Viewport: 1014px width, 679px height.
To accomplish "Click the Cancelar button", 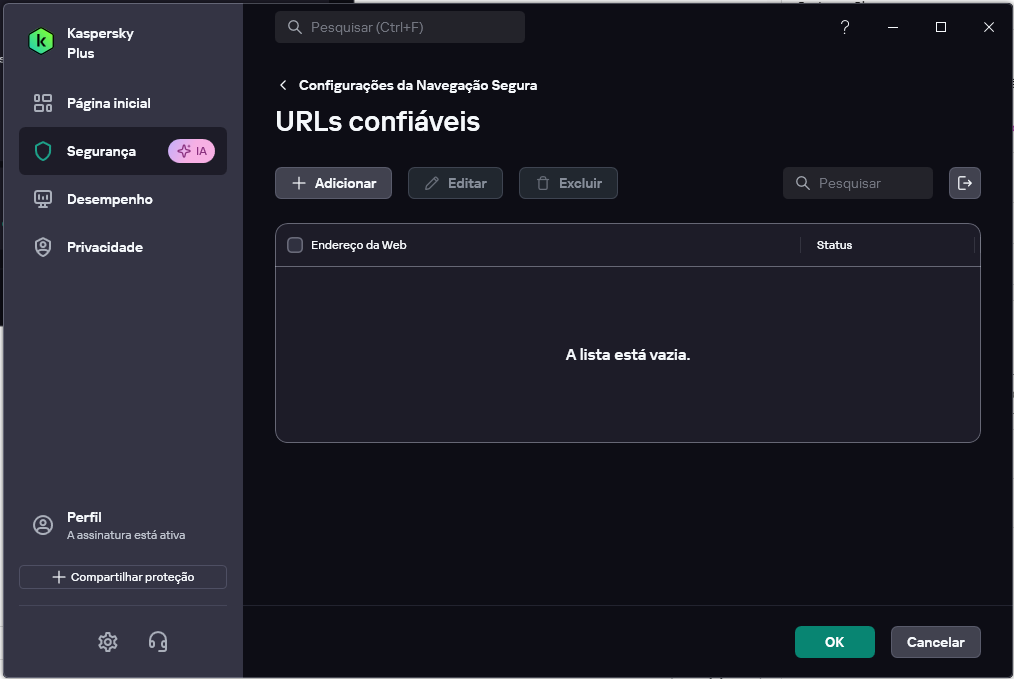I will tap(935, 642).
